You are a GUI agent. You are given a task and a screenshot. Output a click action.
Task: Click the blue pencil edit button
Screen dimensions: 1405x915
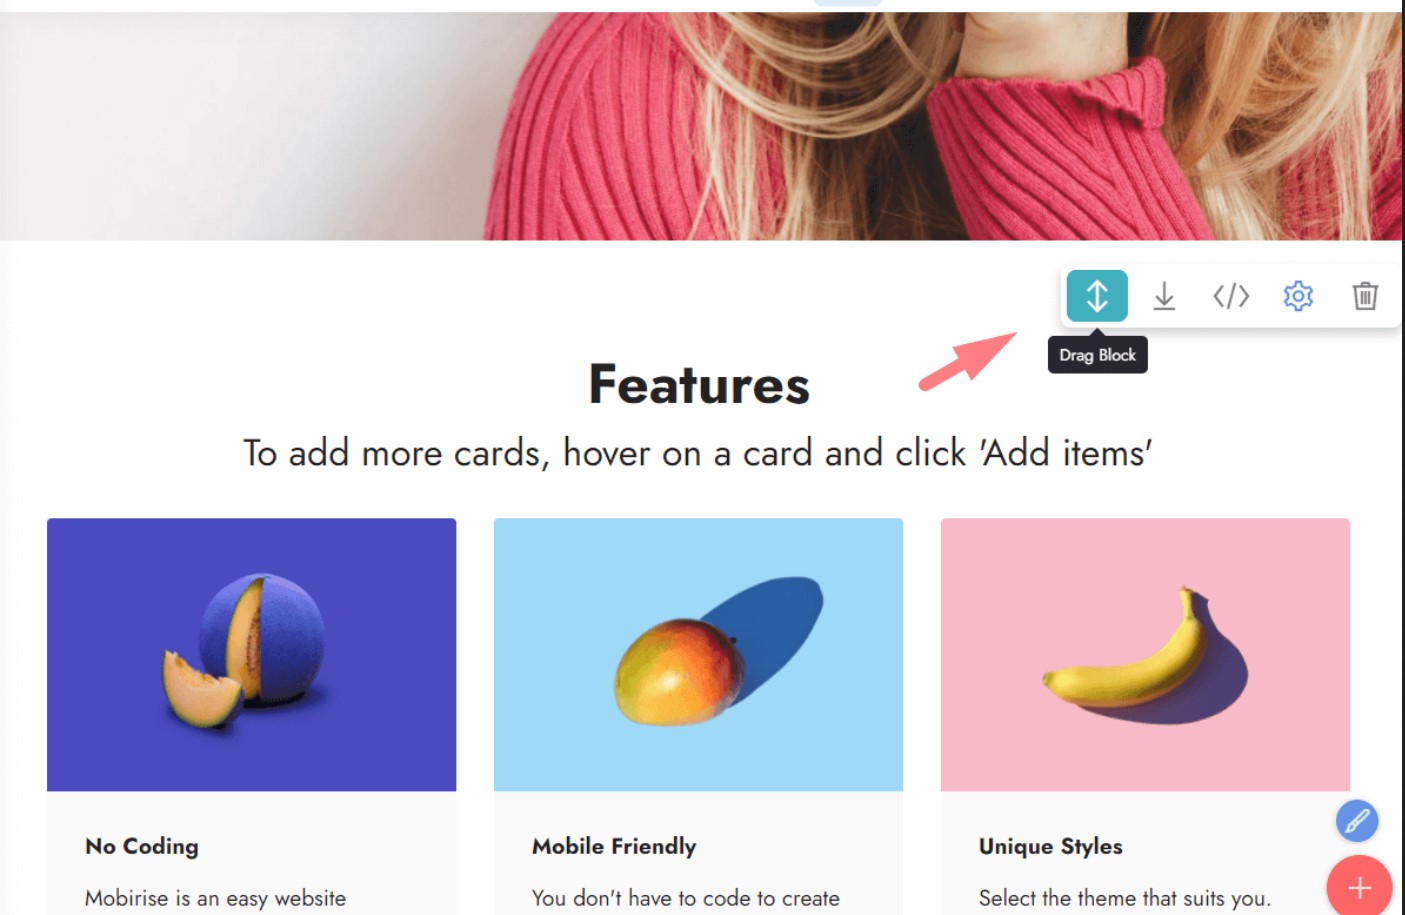click(x=1357, y=821)
